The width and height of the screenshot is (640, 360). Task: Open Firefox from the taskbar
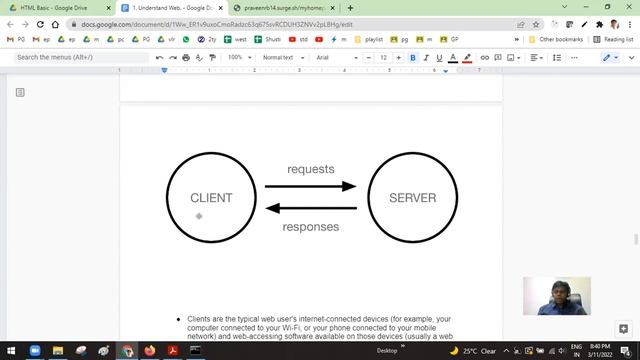point(150,351)
